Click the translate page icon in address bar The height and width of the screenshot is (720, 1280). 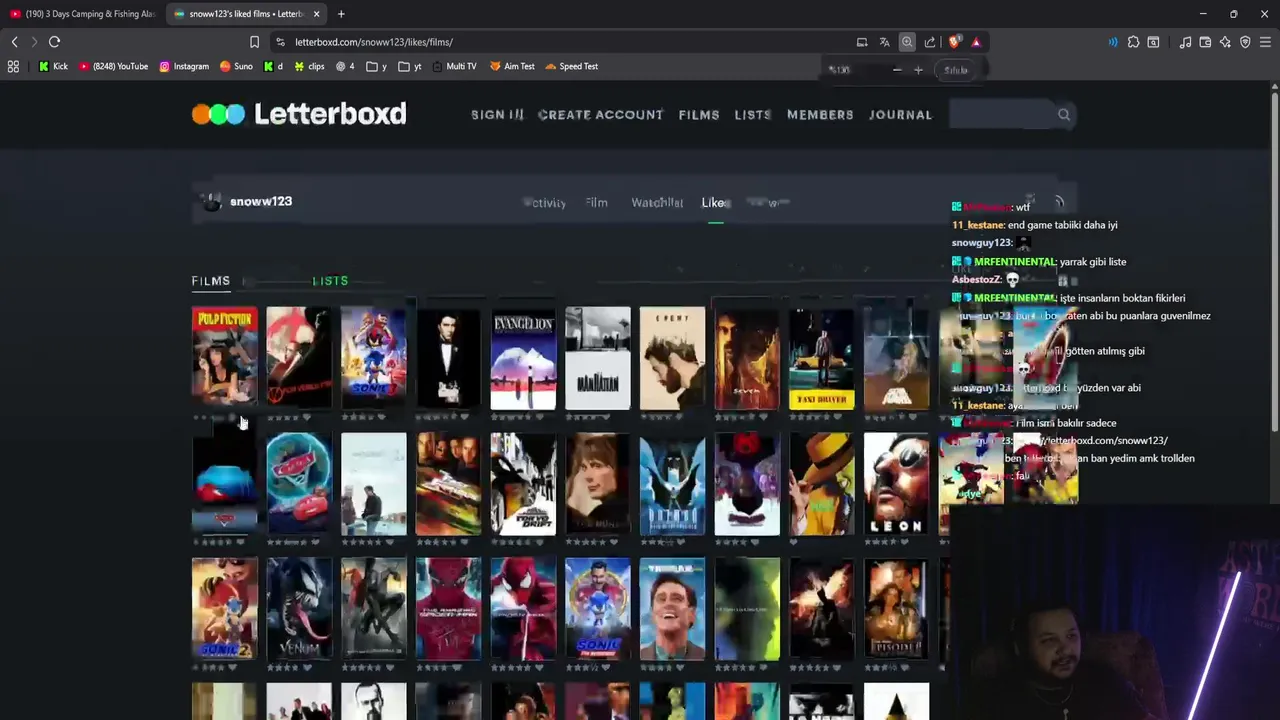tap(884, 42)
